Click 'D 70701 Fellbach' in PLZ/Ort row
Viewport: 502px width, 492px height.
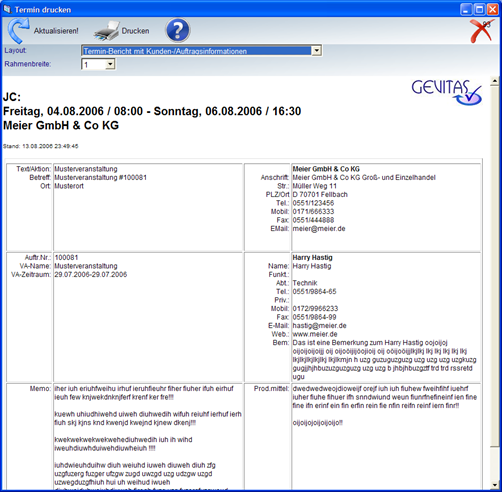(x=320, y=194)
